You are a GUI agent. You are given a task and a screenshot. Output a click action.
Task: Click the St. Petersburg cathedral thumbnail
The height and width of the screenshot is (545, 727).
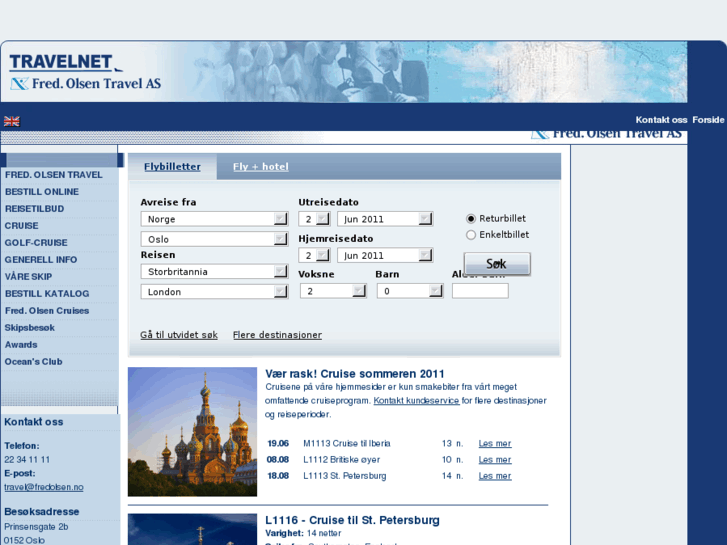[x=192, y=432]
